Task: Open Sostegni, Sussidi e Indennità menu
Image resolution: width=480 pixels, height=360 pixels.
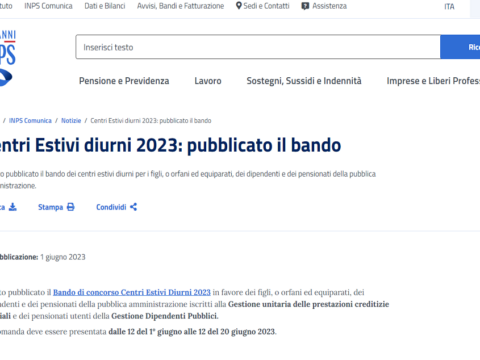Action: [304, 81]
